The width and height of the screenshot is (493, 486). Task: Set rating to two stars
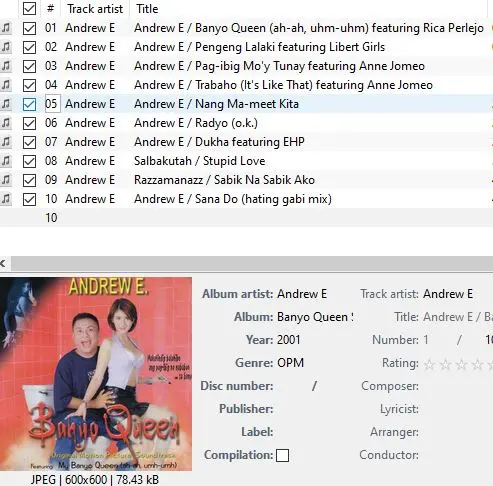point(445,365)
